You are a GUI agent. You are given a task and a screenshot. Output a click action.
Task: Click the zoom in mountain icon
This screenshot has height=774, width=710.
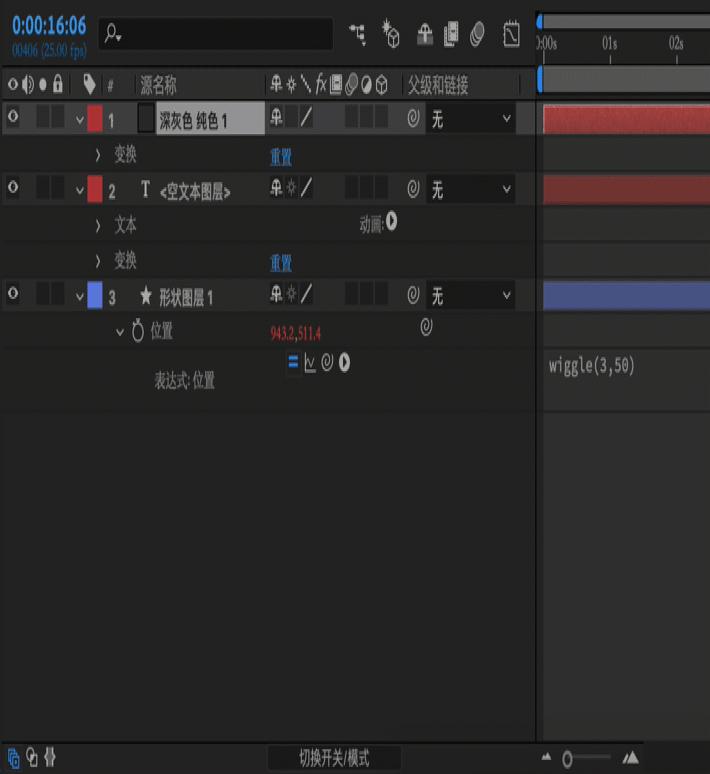[x=630, y=757]
